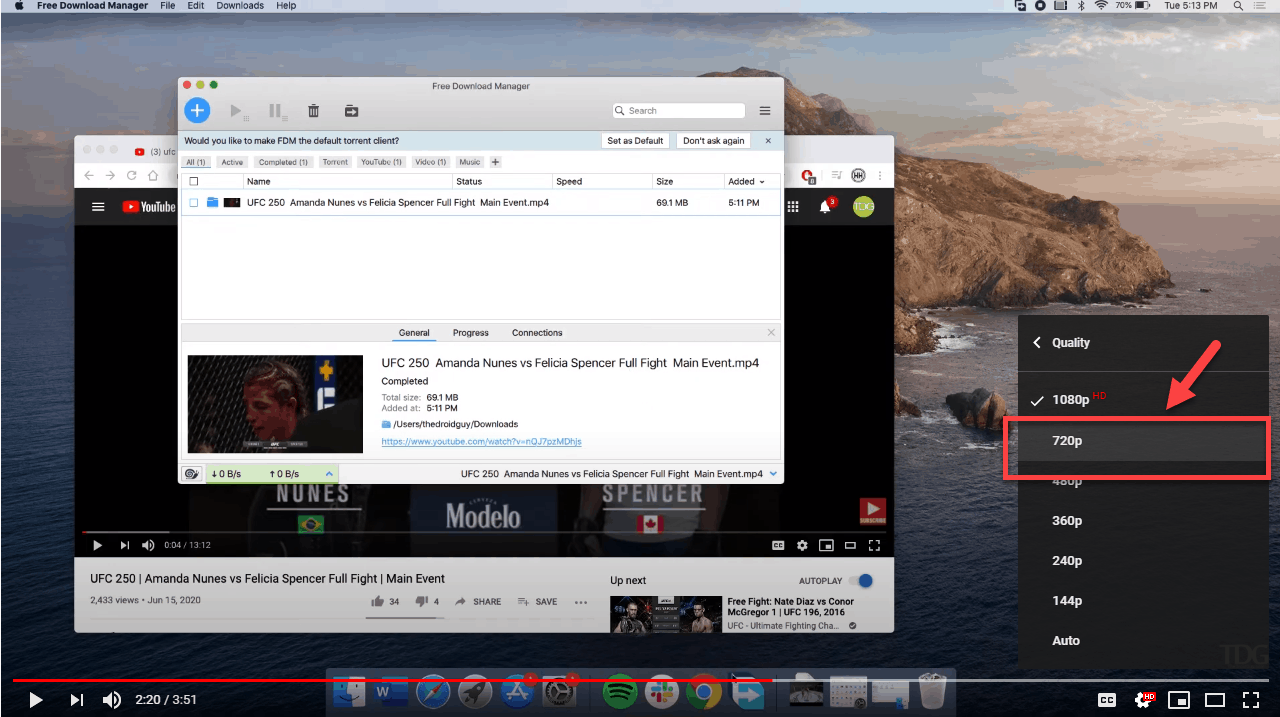Screen dimensions: 1280x717
Task: Select Auto video quality
Action: (x=1143, y=640)
